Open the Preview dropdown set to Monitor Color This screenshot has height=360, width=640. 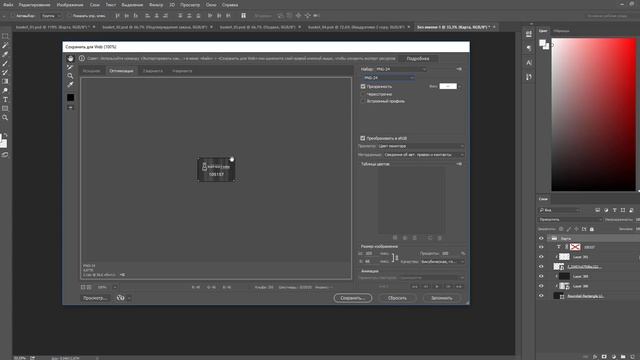pos(421,146)
